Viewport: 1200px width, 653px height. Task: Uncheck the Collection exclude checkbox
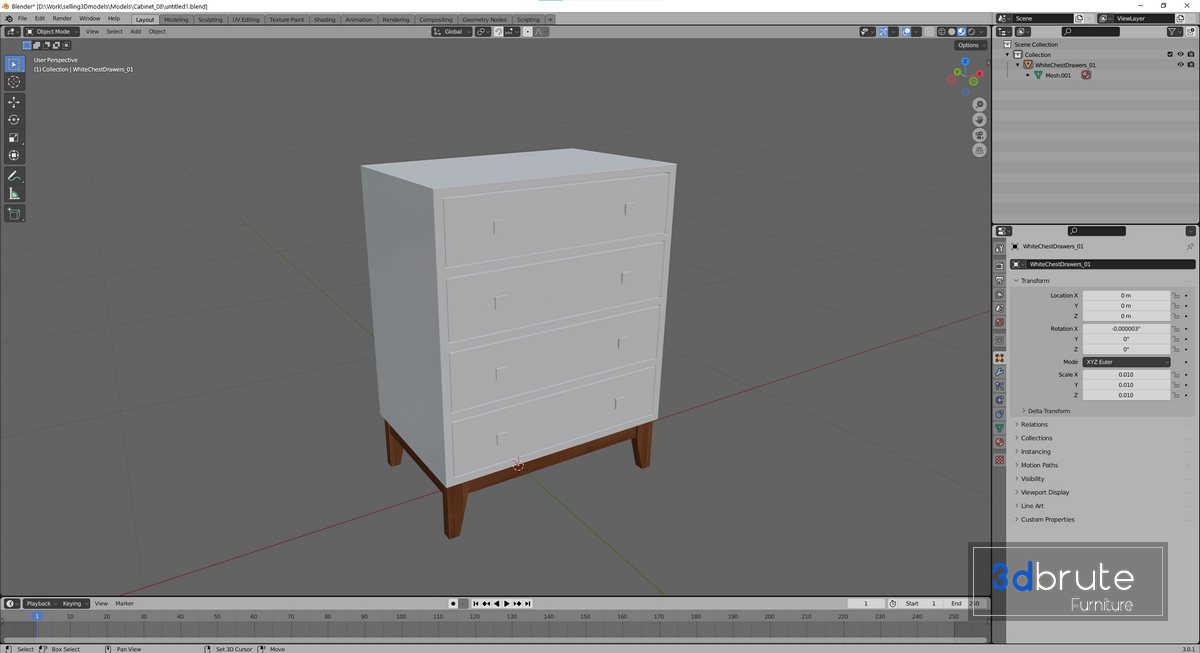[x=1170, y=54]
